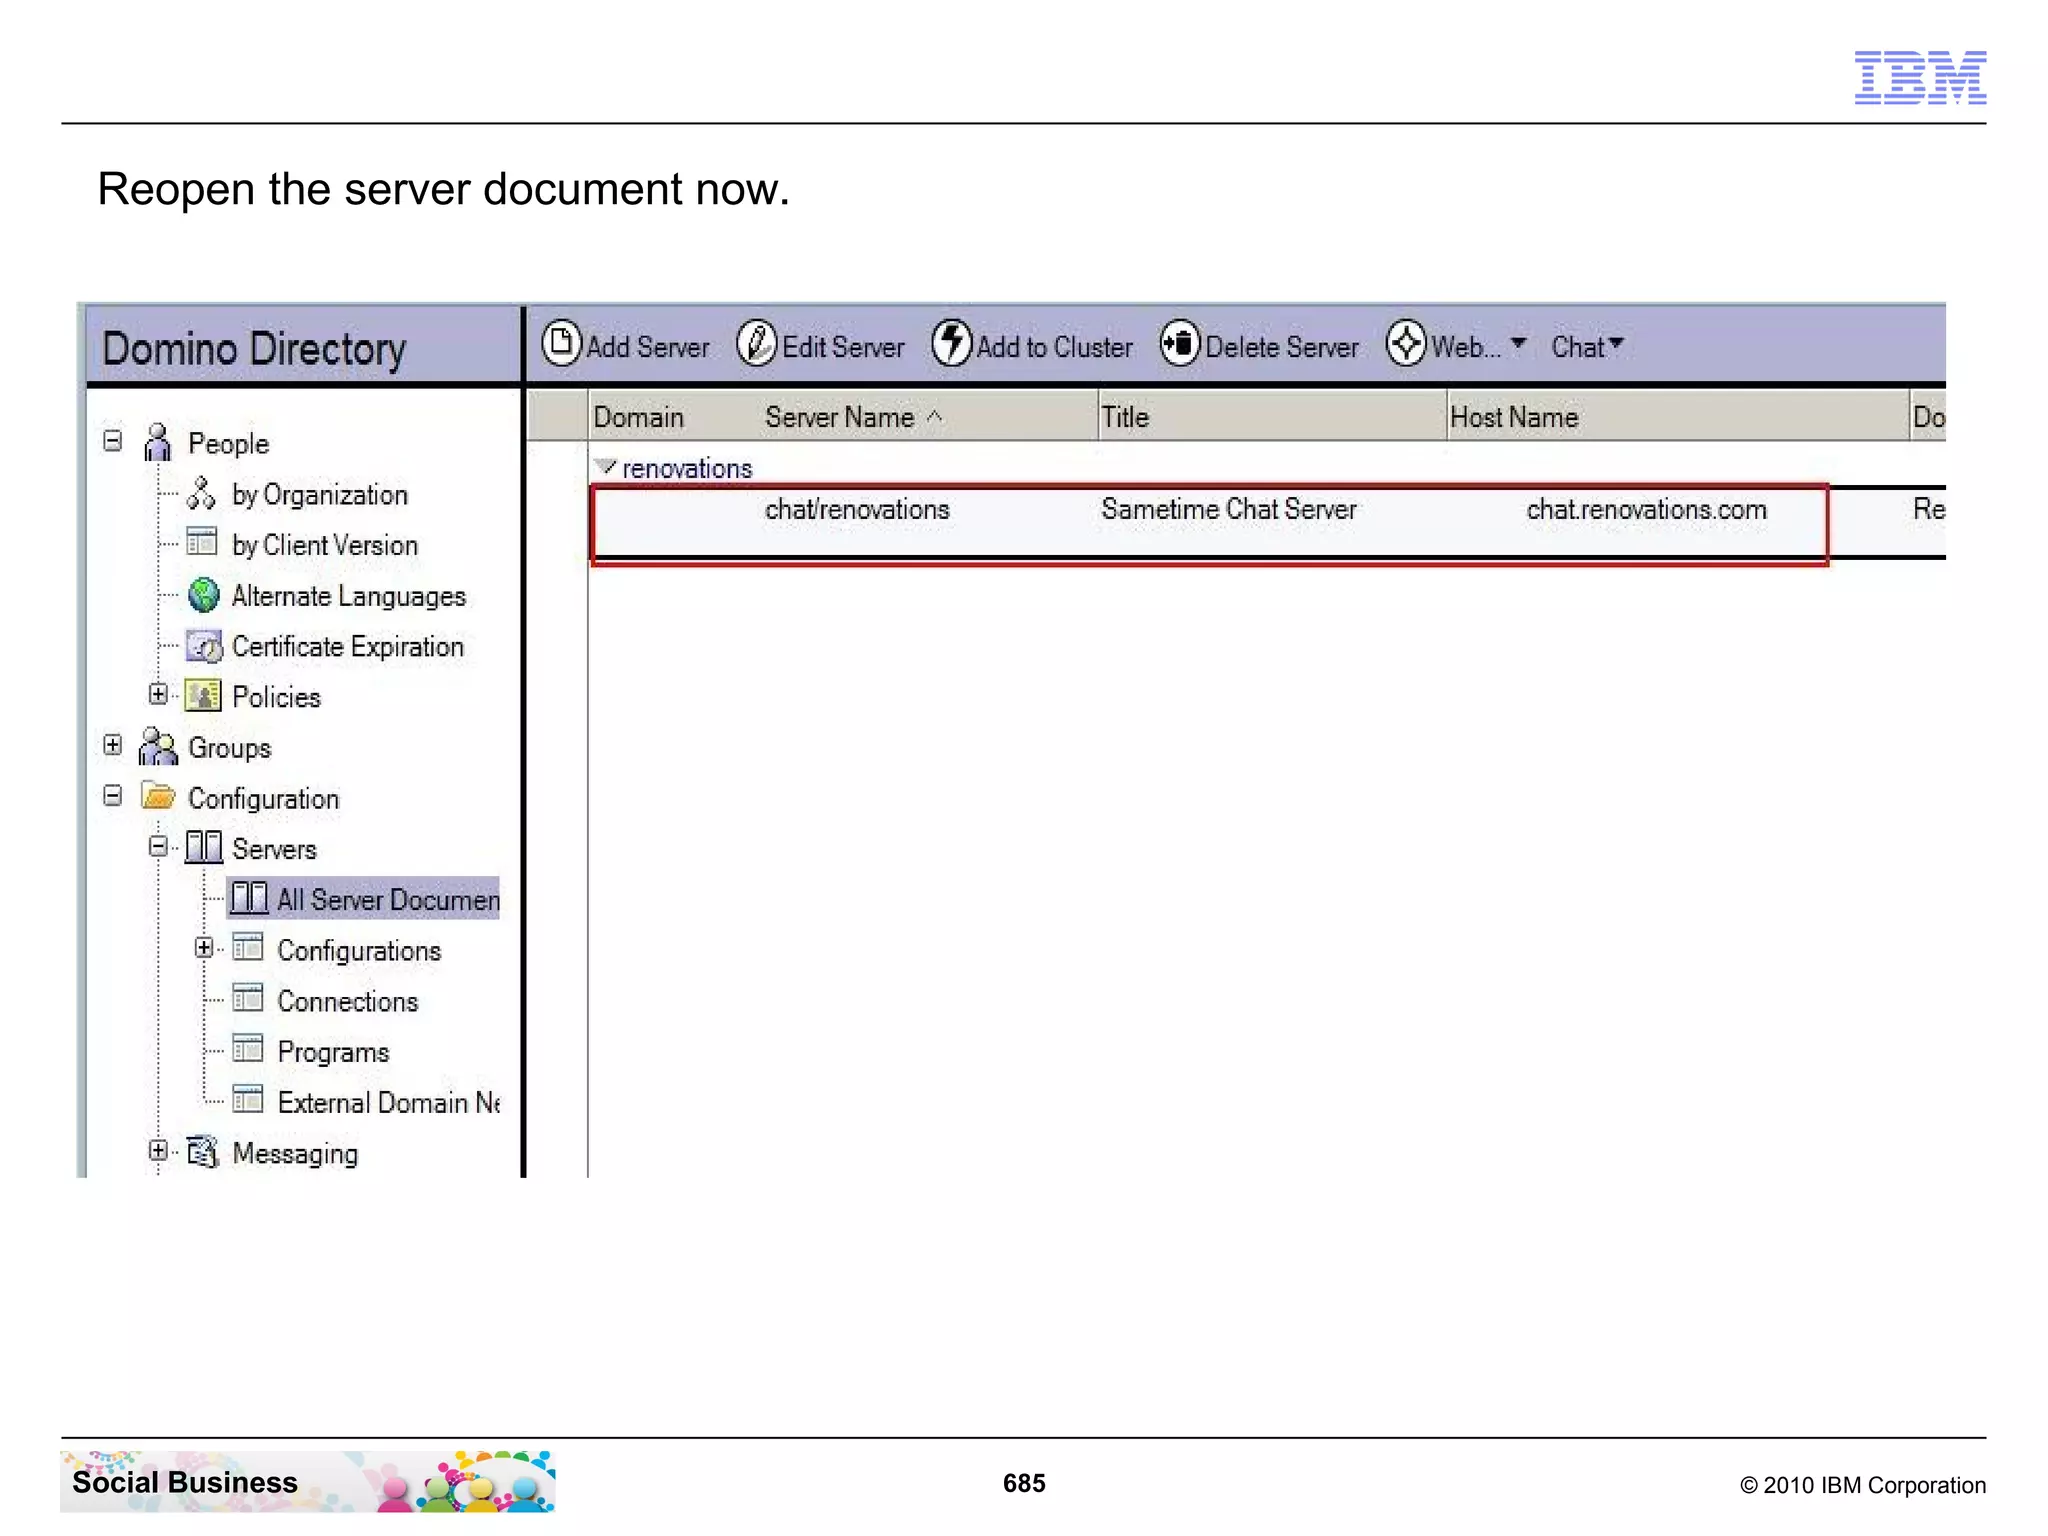Viewport: 2048px width, 1536px height.
Task: Click the chat.renovations.com host name cell
Action: click(1646, 509)
